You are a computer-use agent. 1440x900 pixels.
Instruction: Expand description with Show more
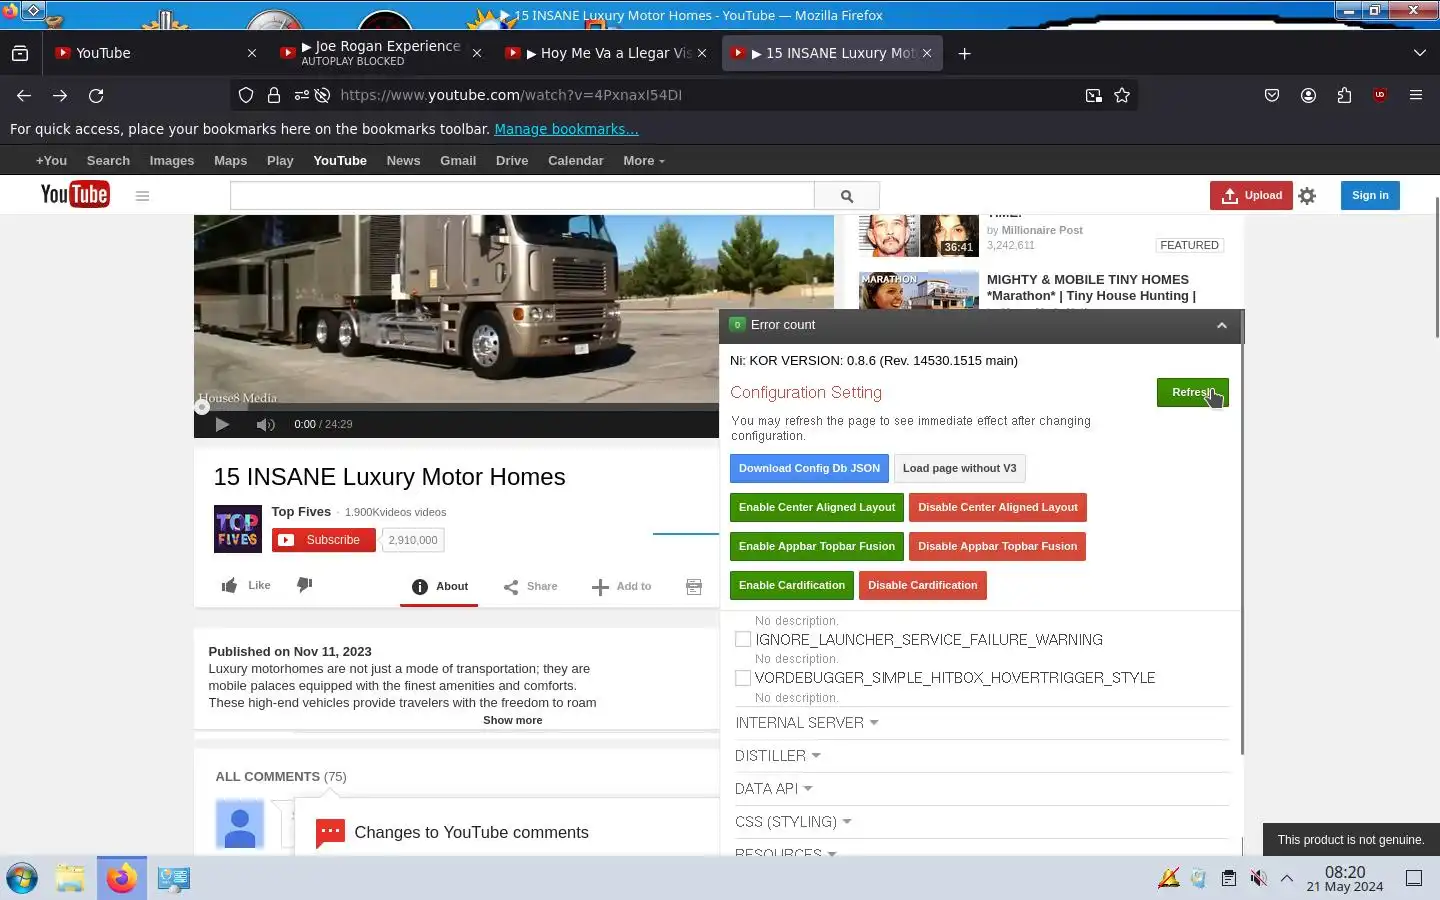pyautogui.click(x=513, y=720)
